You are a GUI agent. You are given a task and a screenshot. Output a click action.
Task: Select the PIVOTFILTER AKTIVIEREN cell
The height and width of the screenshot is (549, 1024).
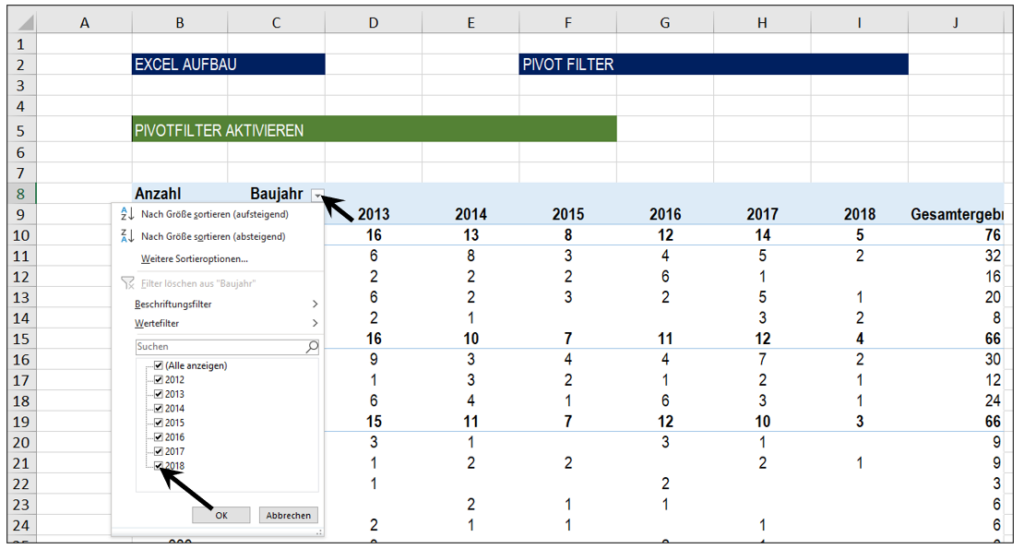pos(374,129)
